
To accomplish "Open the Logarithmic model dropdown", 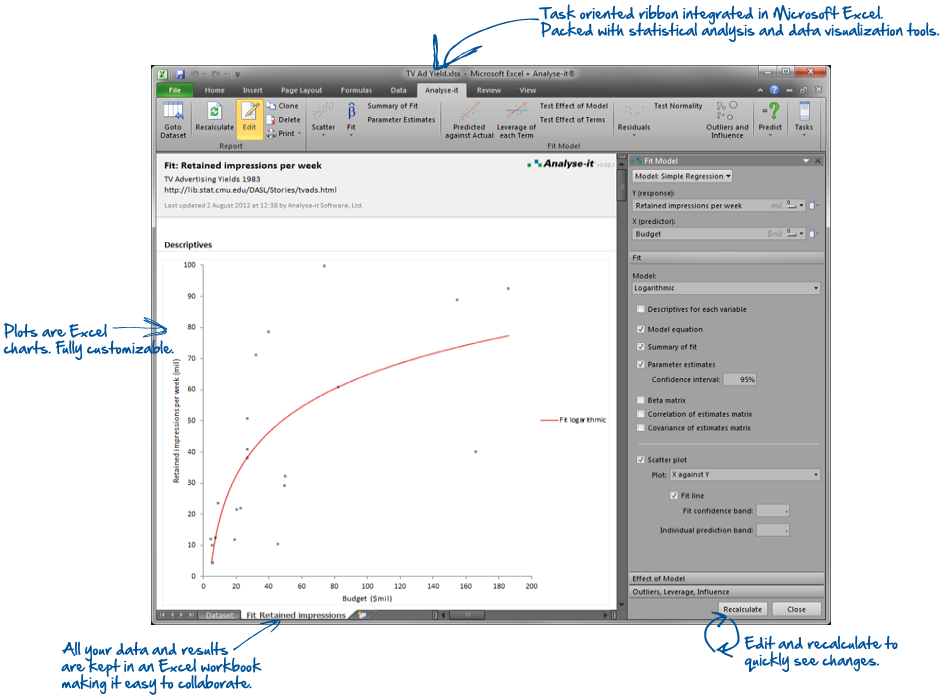I will [726, 288].
